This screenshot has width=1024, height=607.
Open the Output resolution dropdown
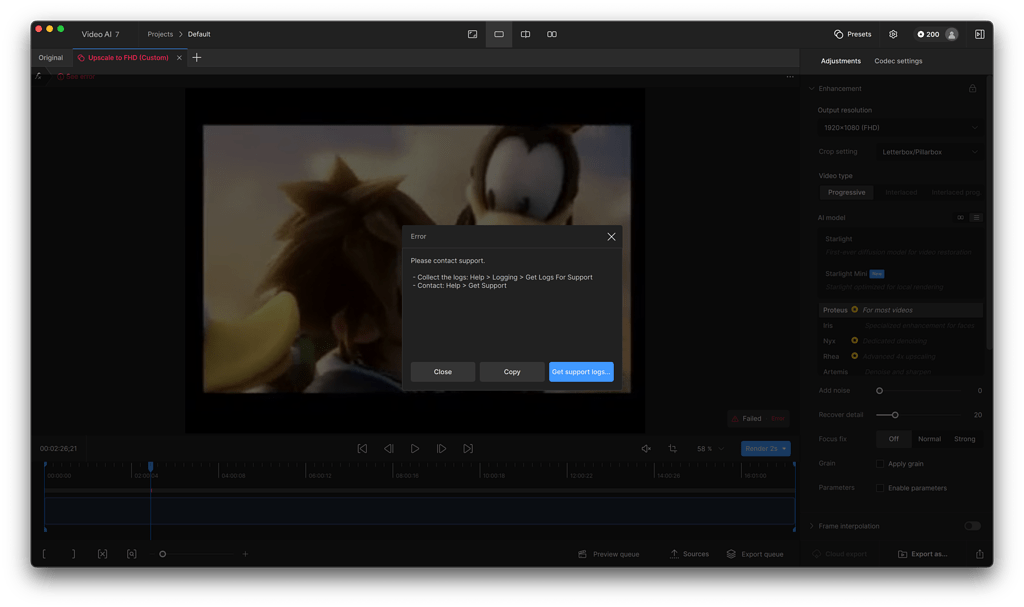tap(901, 127)
